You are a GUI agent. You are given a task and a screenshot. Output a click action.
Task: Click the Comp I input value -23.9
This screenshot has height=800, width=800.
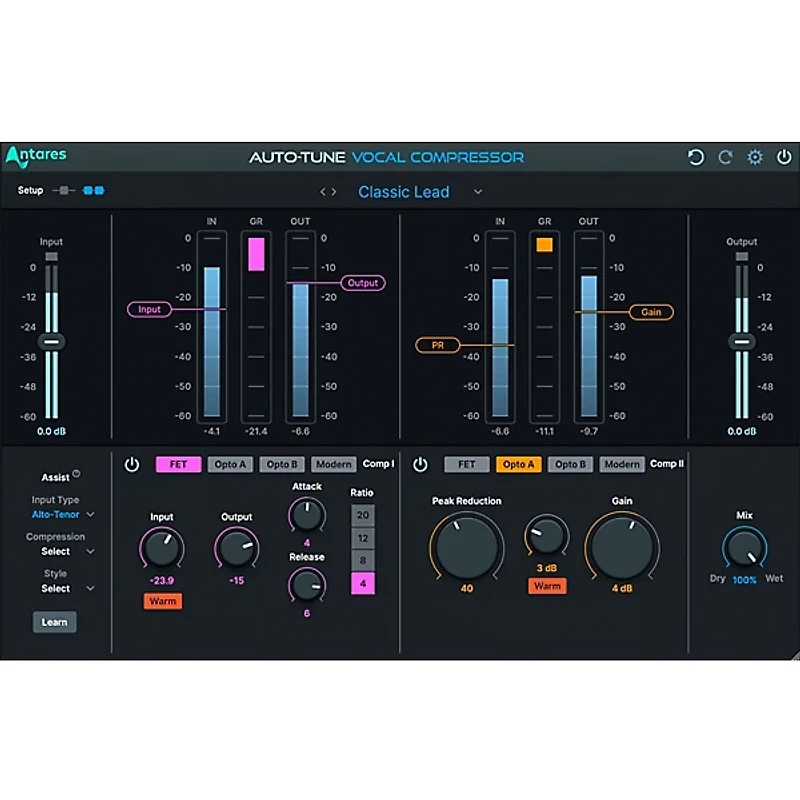pos(162,581)
